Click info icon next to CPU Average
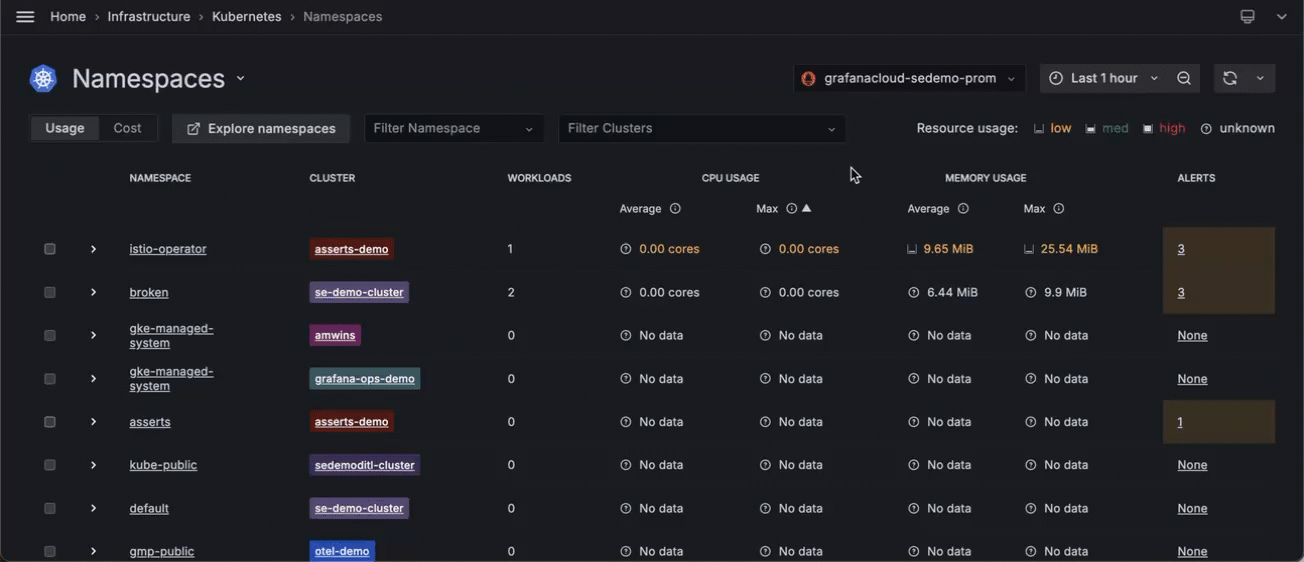 point(675,209)
